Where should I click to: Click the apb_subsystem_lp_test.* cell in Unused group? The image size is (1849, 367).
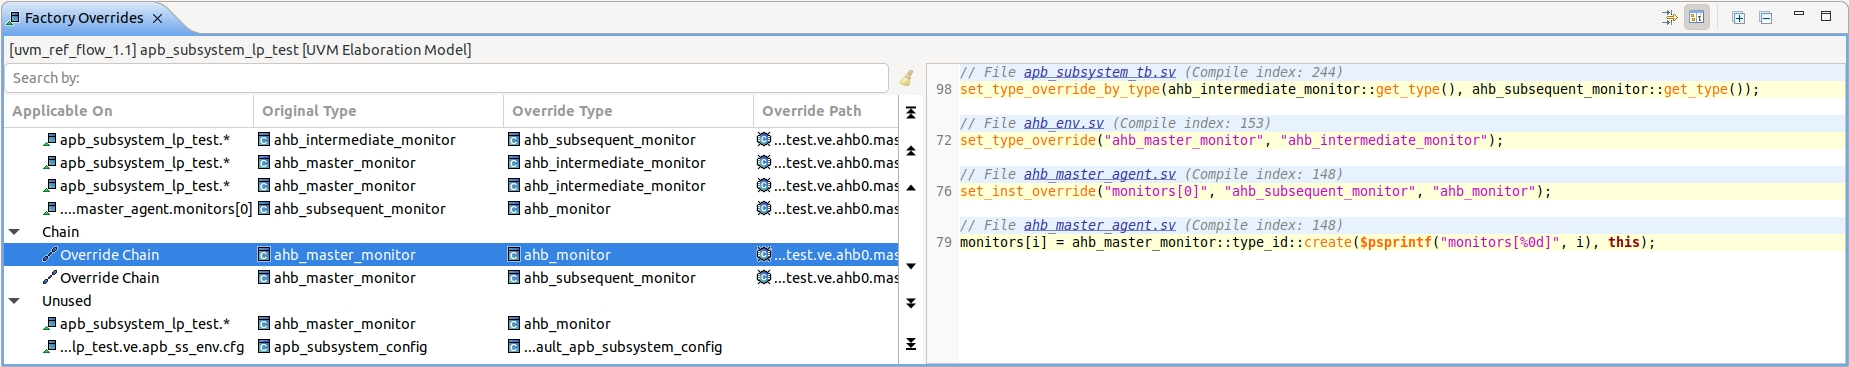[144, 324]
